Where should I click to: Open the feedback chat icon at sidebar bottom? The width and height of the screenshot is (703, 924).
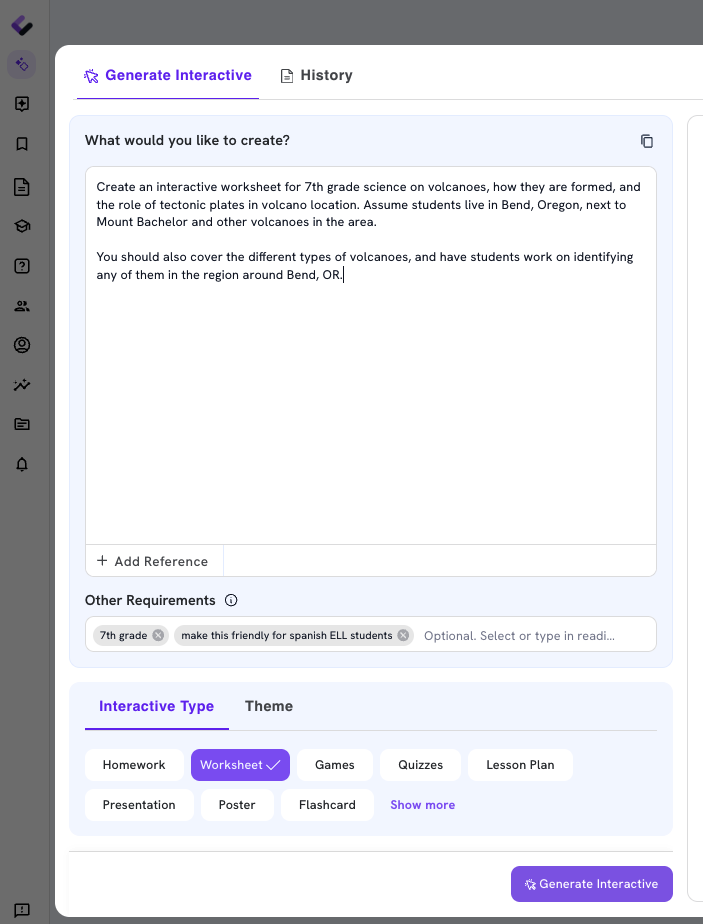point(22,910)
